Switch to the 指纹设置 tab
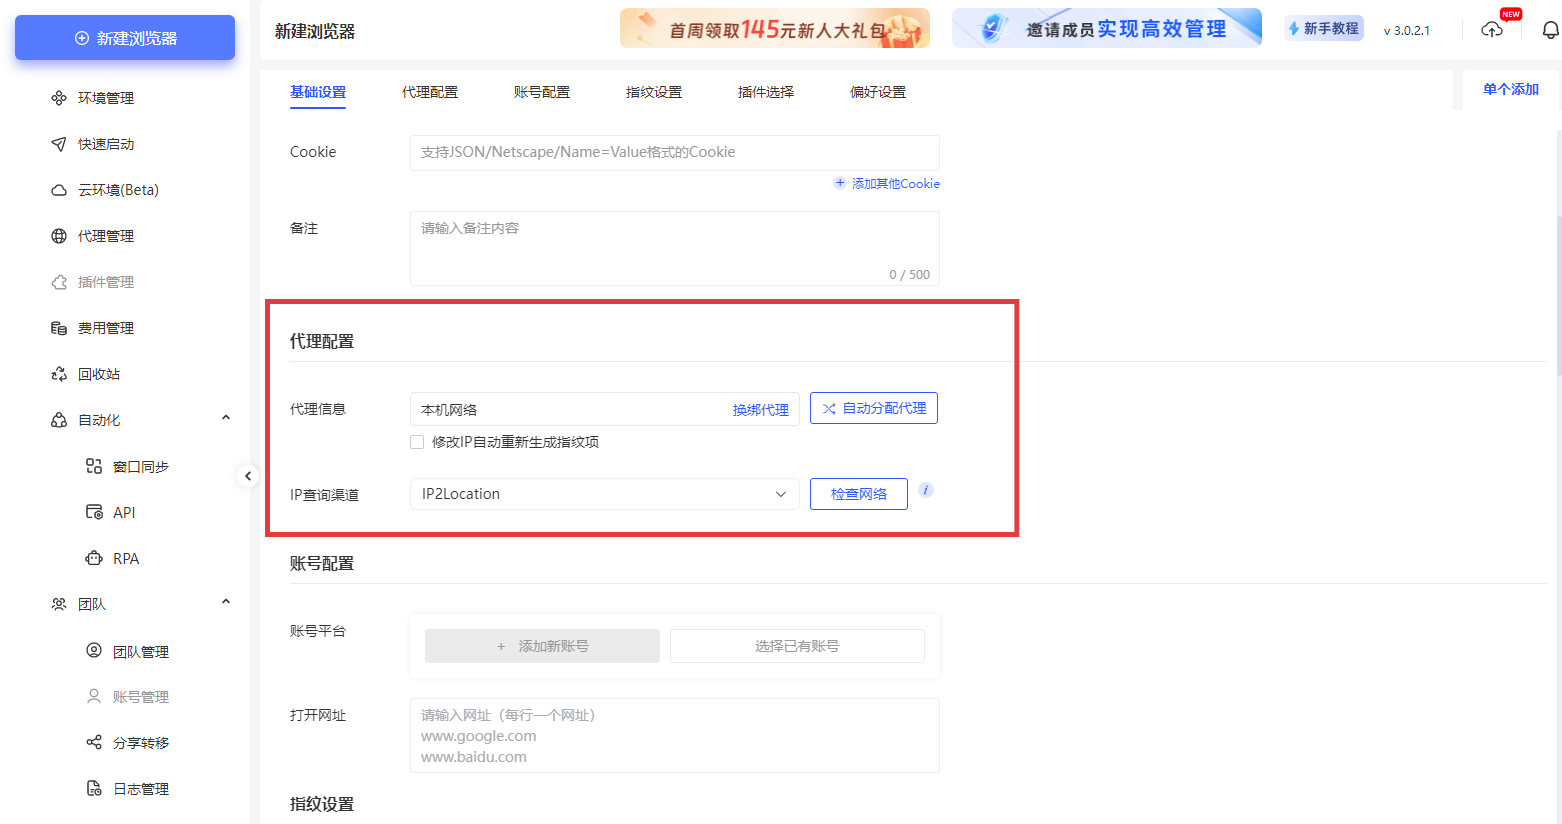1562x824 pixels. [654, 91]
